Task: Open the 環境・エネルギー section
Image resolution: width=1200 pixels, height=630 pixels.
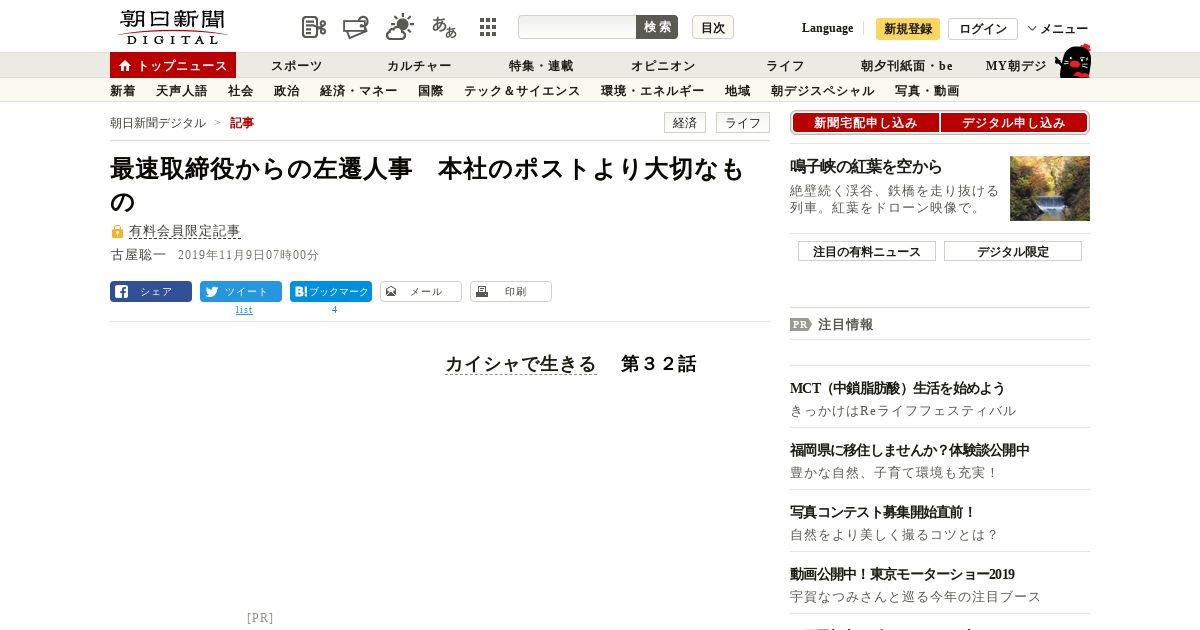Action: [653, 91]
